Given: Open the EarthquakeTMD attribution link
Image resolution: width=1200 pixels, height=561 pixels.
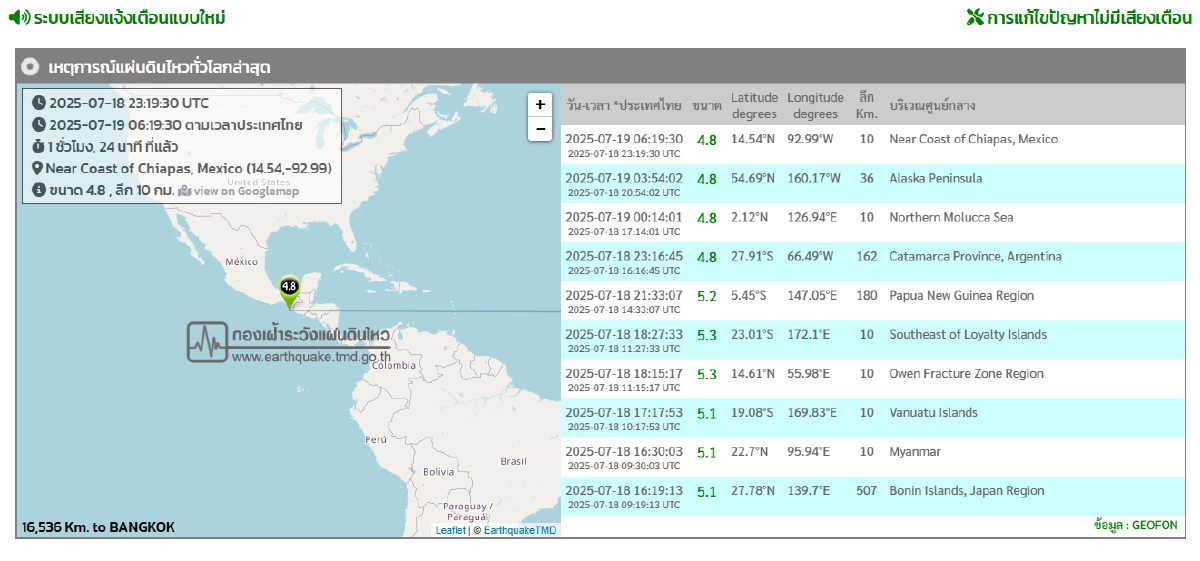Looking at the screenshot, I should click(520, 530).
